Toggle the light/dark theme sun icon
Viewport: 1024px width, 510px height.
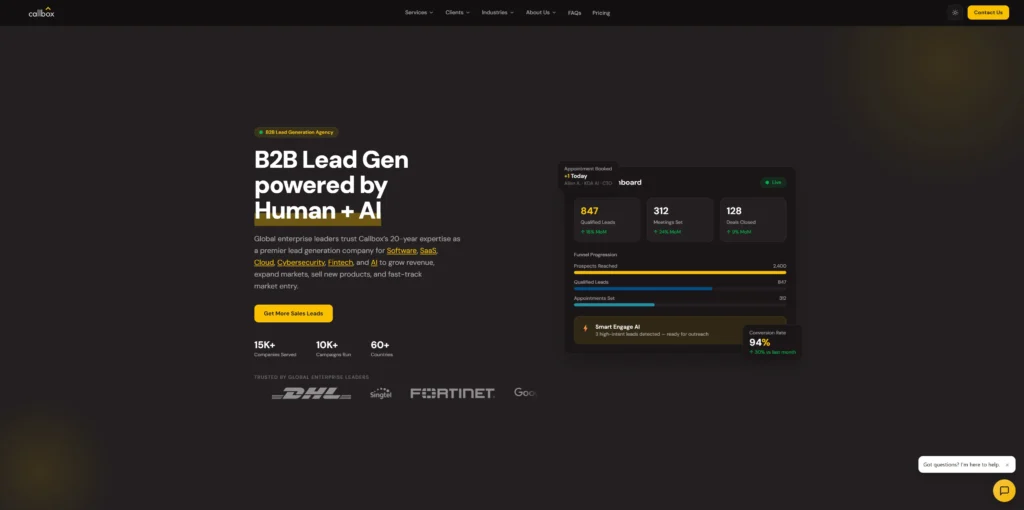pyautogui.click(x=955, y=12)
